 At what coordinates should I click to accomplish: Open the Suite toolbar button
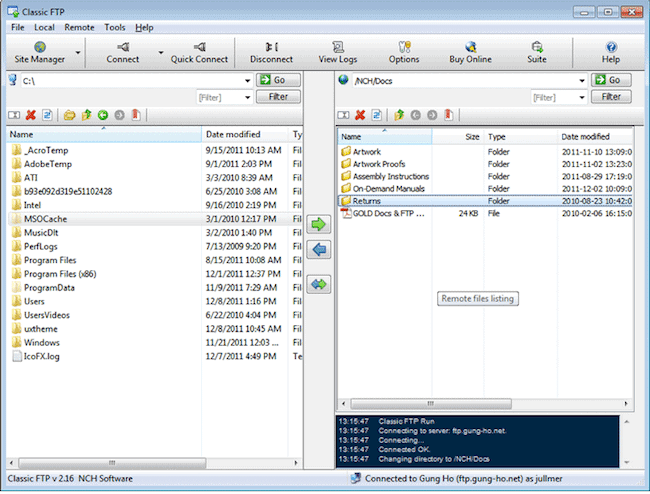tap(537, 53)
